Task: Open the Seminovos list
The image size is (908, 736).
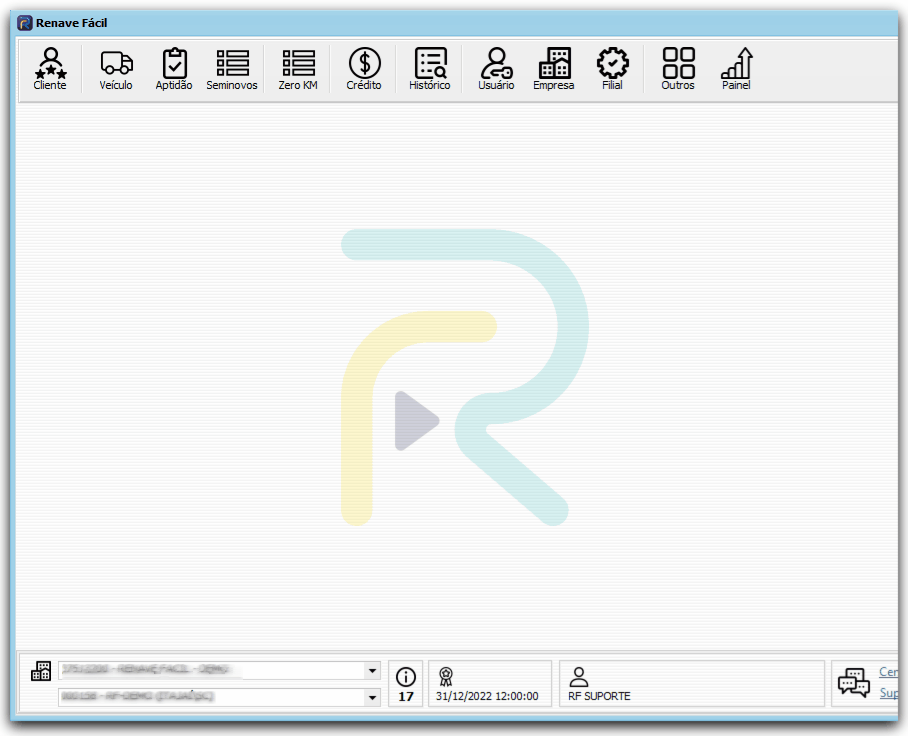Action: [x=232, y=69]
